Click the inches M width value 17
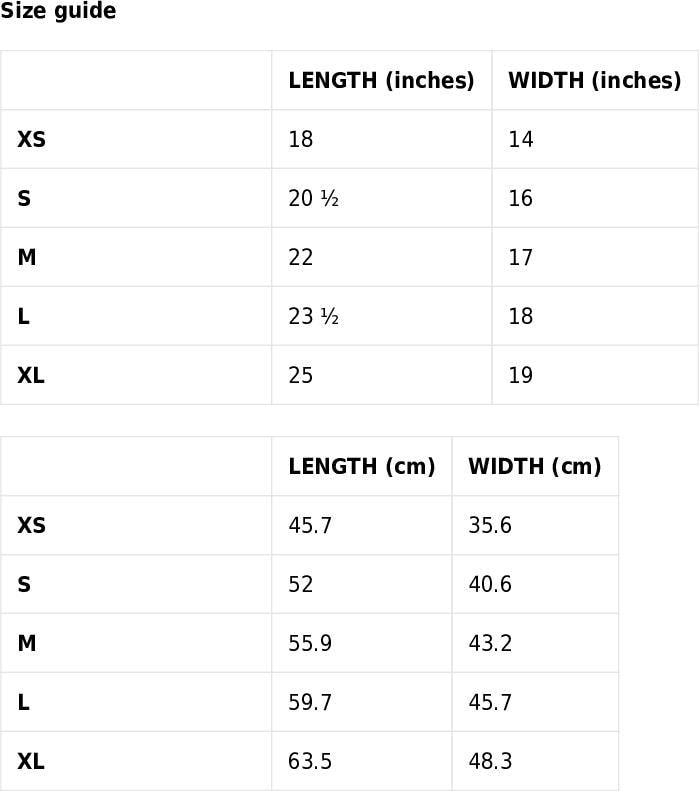The image size is (699, 791). [x=521, y=258]
